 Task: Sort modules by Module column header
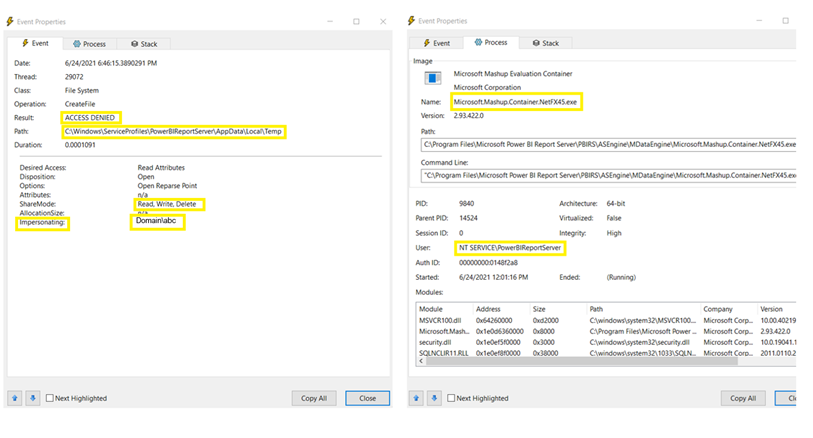point(444,309)
